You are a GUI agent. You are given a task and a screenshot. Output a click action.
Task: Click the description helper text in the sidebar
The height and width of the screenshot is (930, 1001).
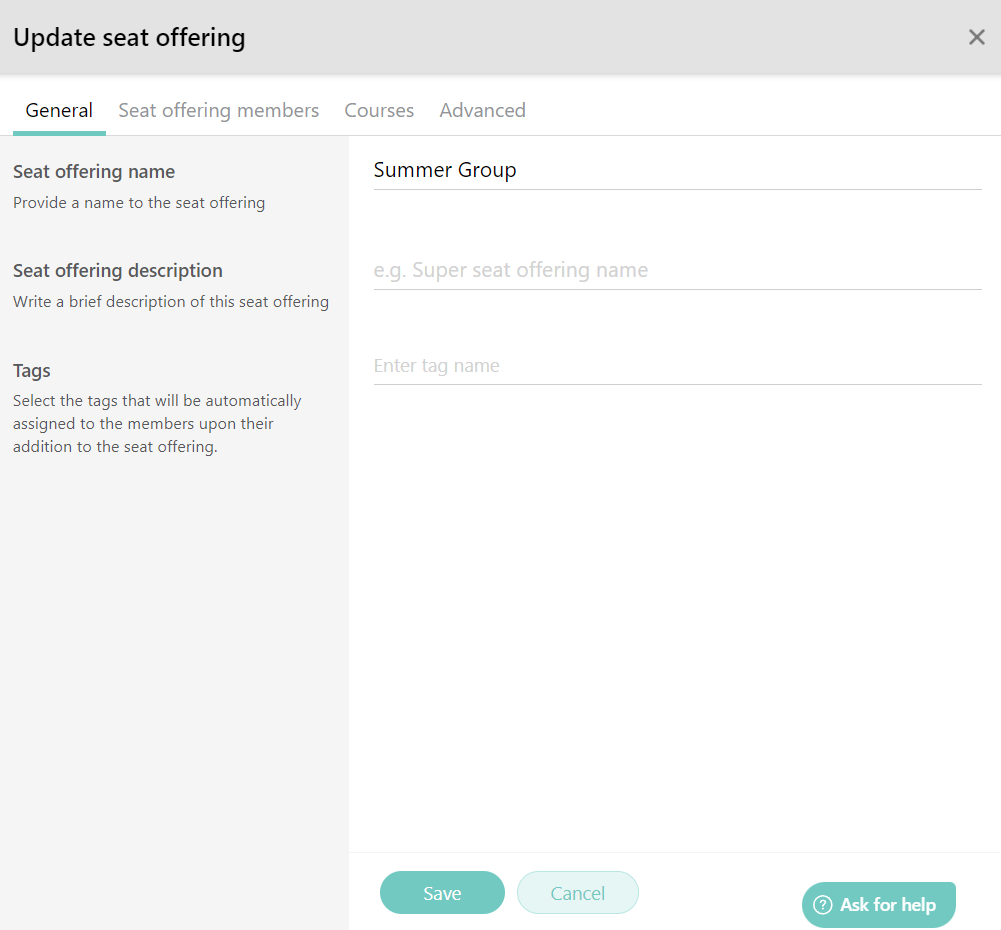pyautogui.click(x=171, y=301)
